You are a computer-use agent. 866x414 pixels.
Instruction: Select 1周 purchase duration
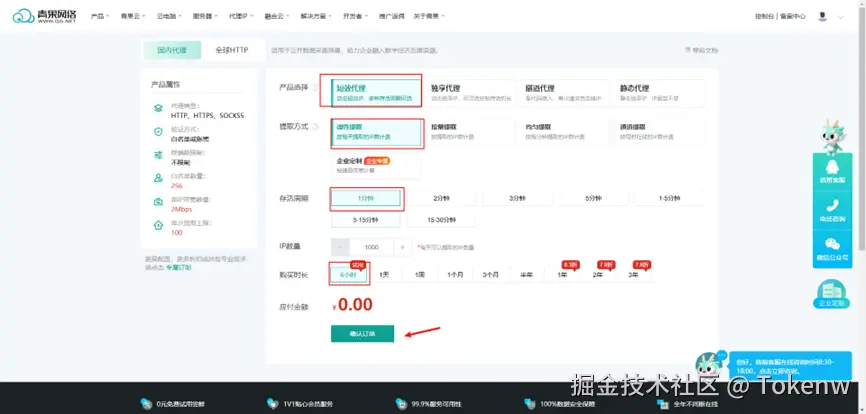click(419, 274)
